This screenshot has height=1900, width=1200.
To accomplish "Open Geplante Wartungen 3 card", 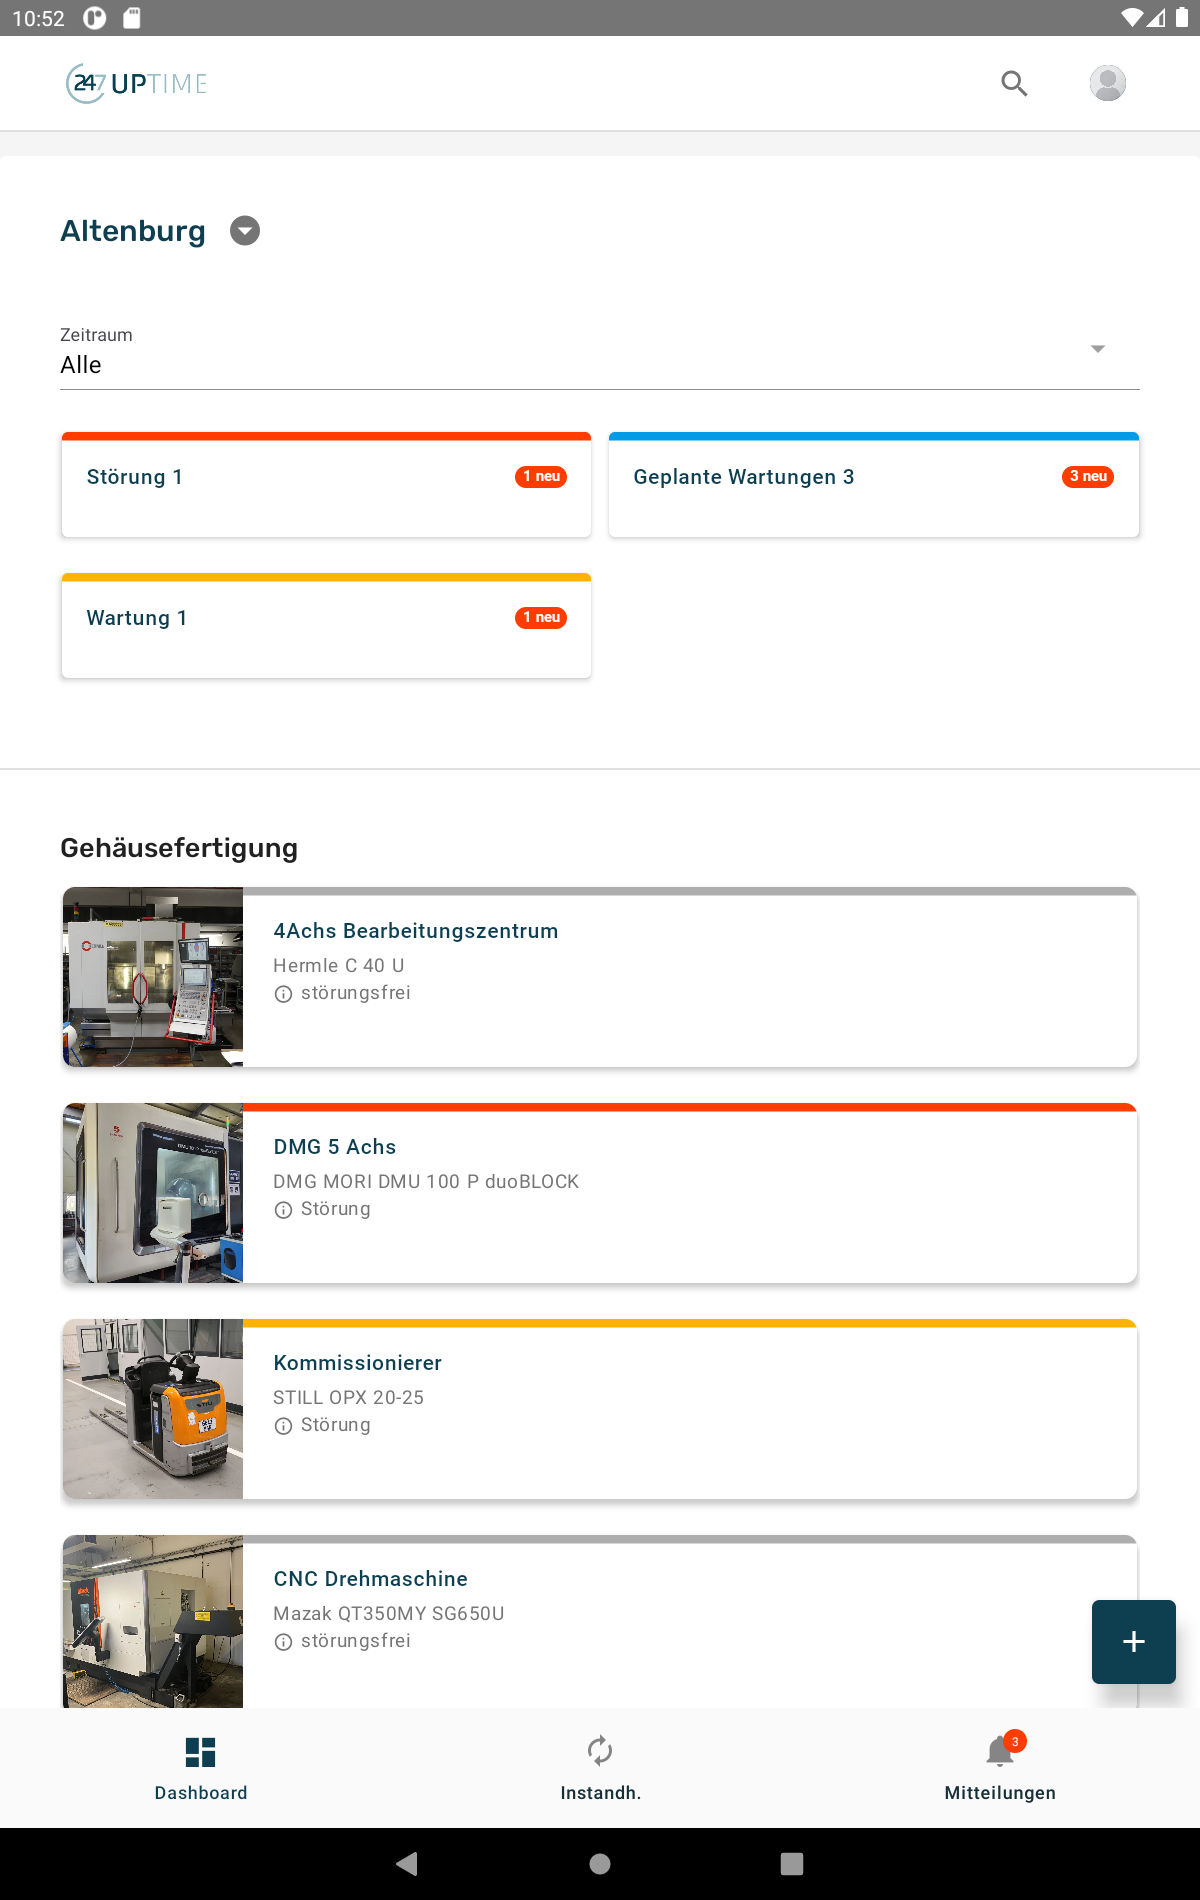I will [x=873, y=487].
